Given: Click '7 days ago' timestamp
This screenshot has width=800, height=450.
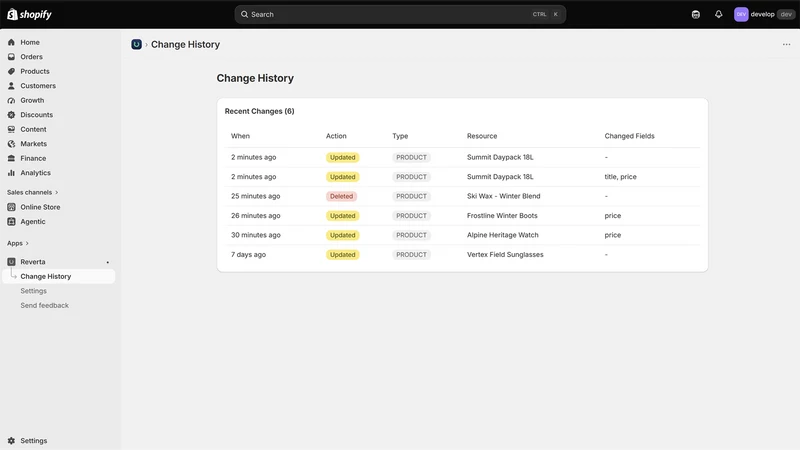Looking at the screenshot, I should 248,255.
